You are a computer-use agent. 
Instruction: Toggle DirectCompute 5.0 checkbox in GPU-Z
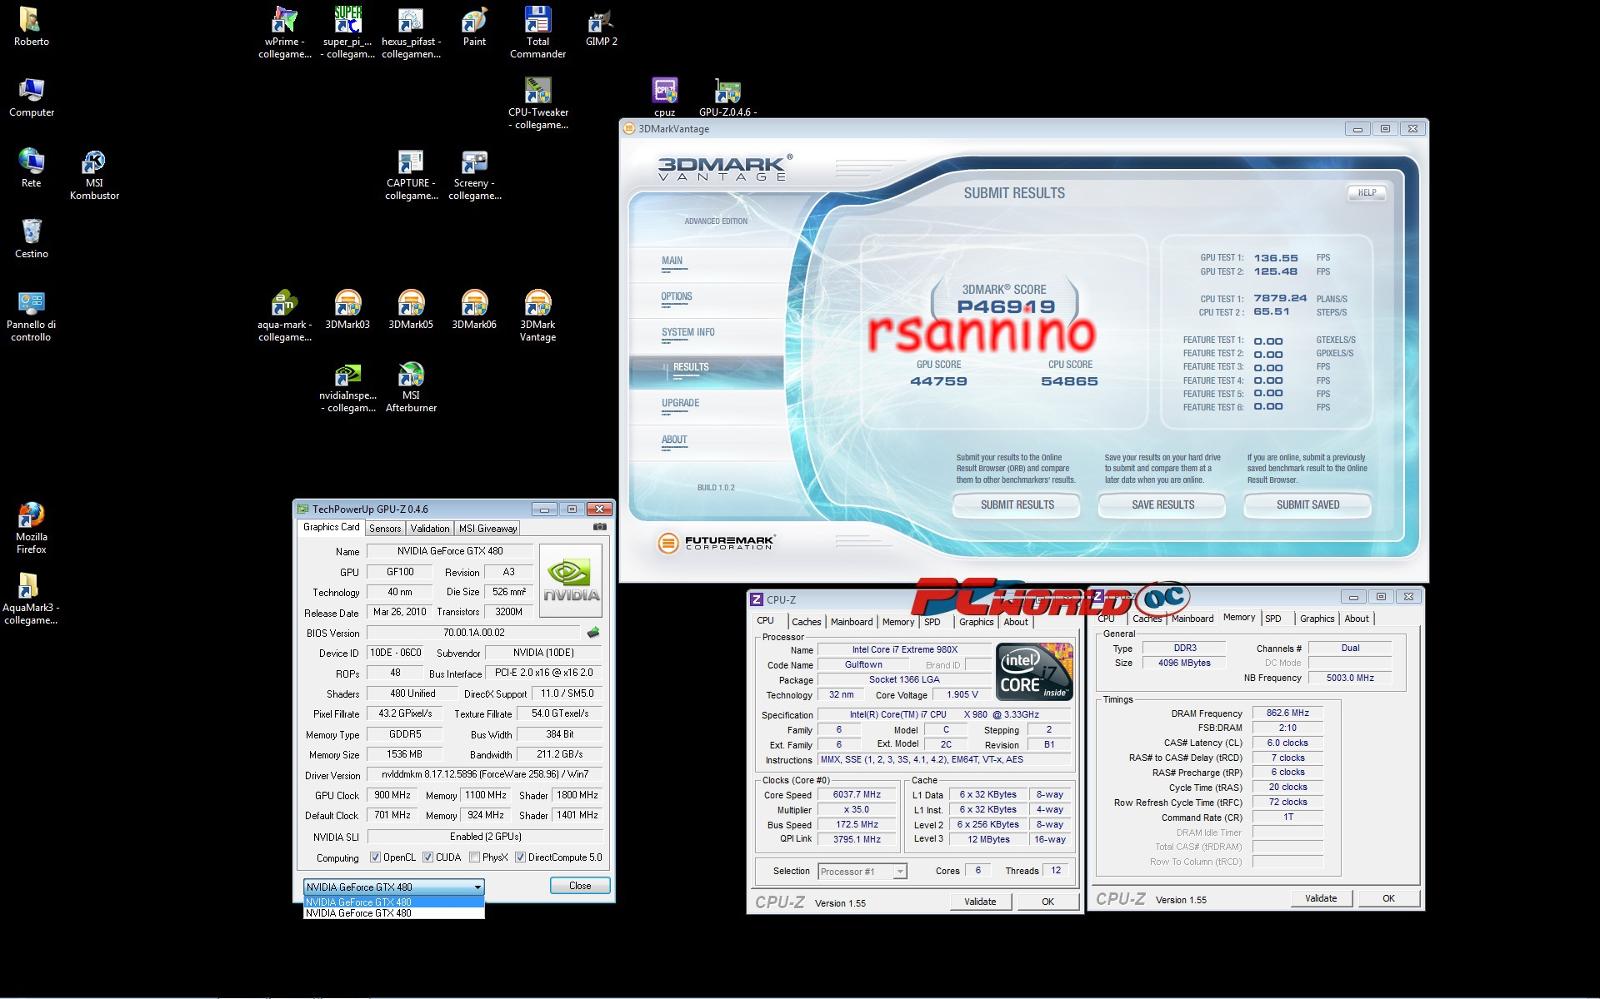[x=520, y=857]
